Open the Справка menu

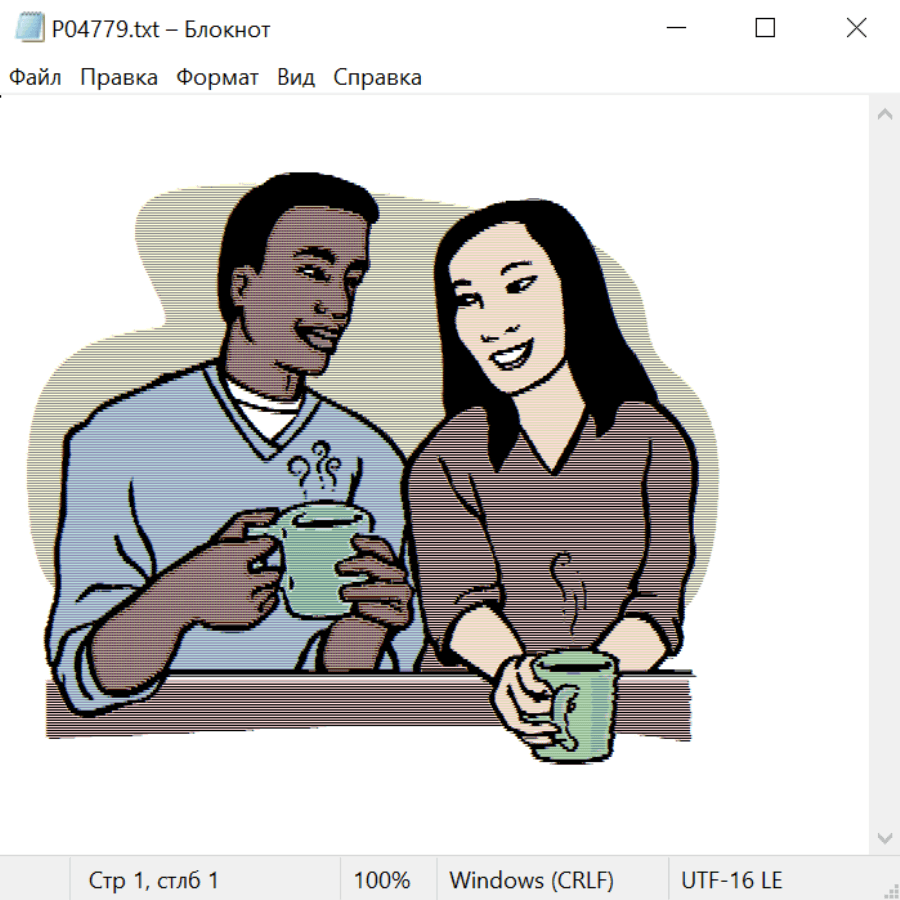point(377,78)
